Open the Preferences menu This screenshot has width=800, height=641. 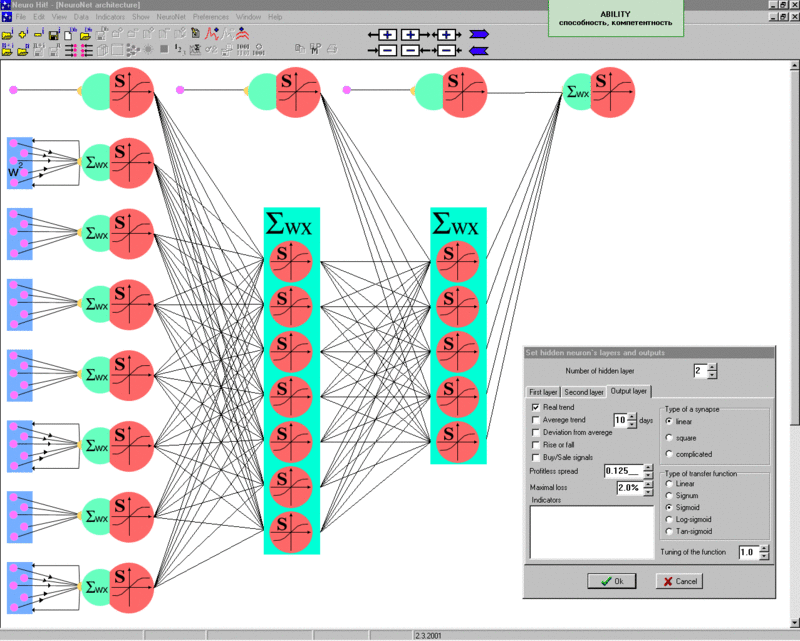click(x=211, y=17)
